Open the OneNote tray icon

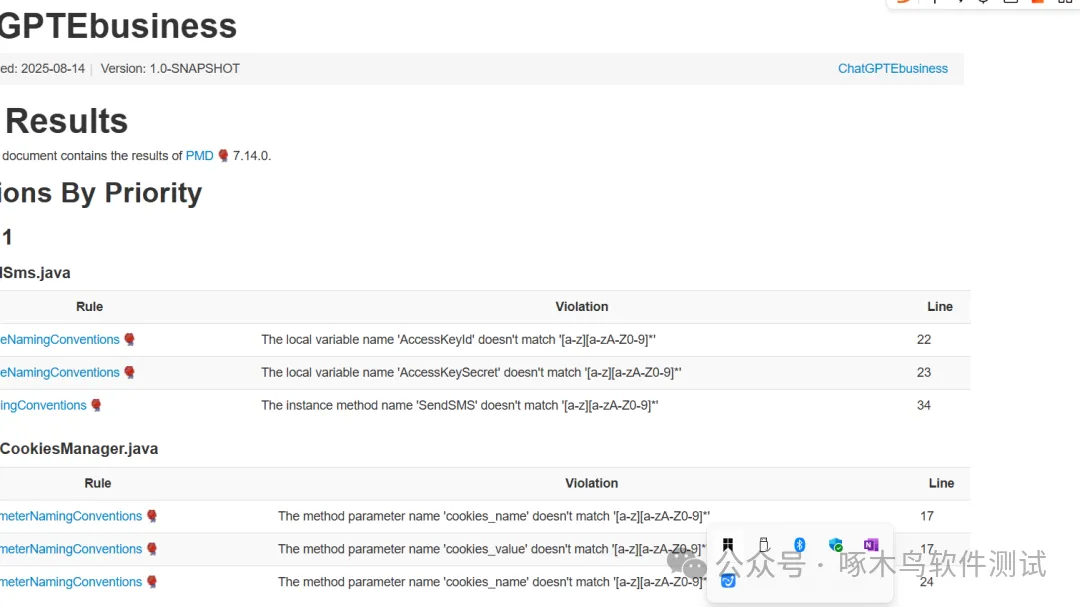pos(871,545)
